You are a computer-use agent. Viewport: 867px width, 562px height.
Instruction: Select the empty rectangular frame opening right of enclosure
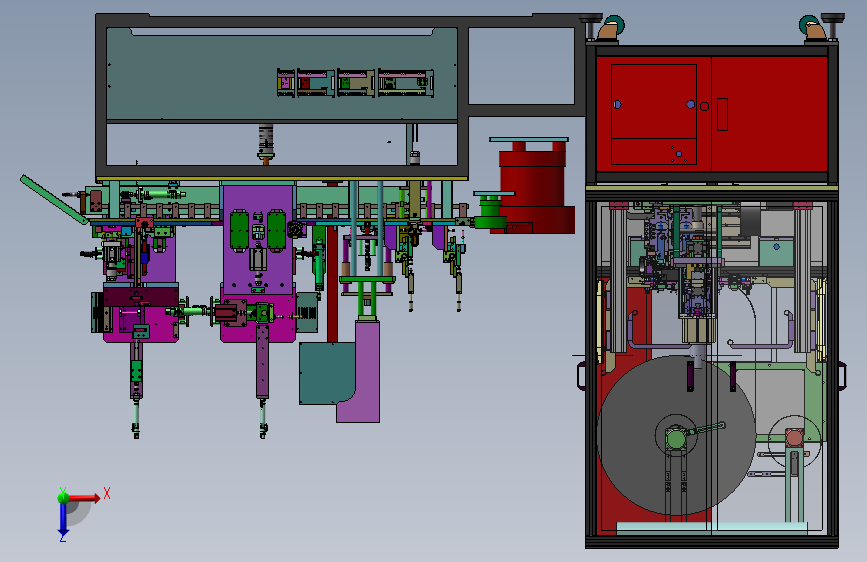[521, 66]
